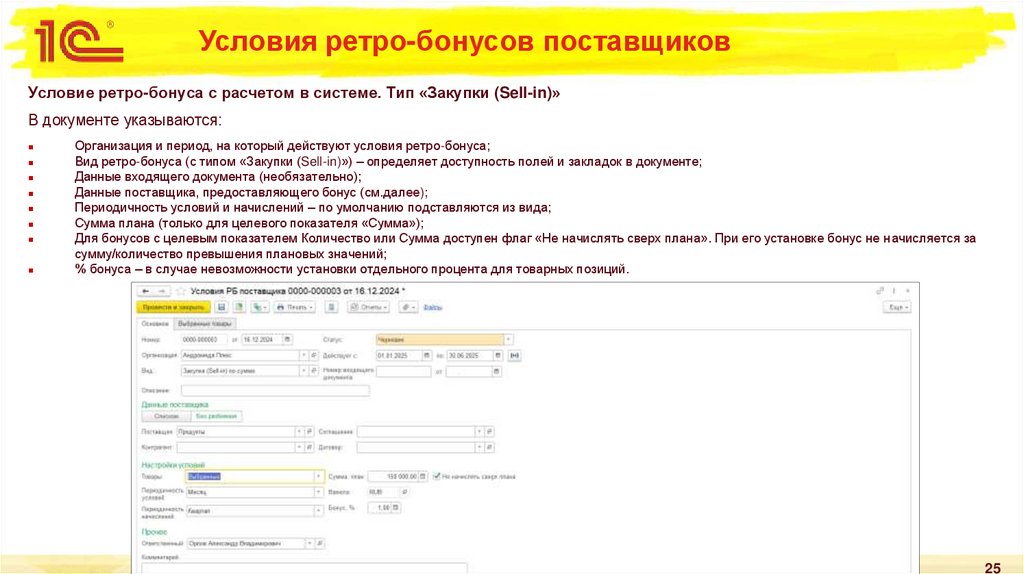1024x574 pixels.
Task: Expand the Статус dropdown
Action: click(508, 340)
